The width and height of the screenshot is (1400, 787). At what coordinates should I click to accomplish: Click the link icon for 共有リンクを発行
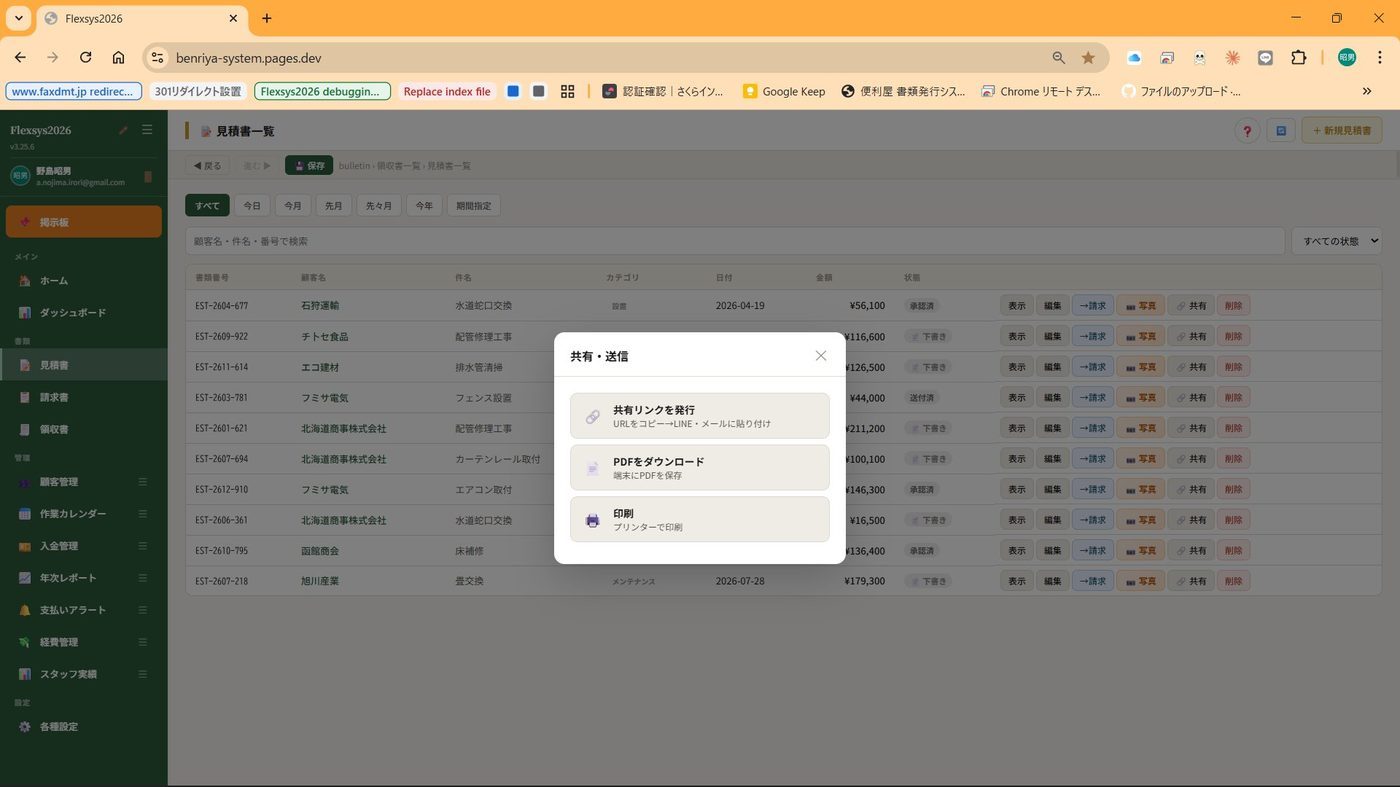click(x=592, y=416)
